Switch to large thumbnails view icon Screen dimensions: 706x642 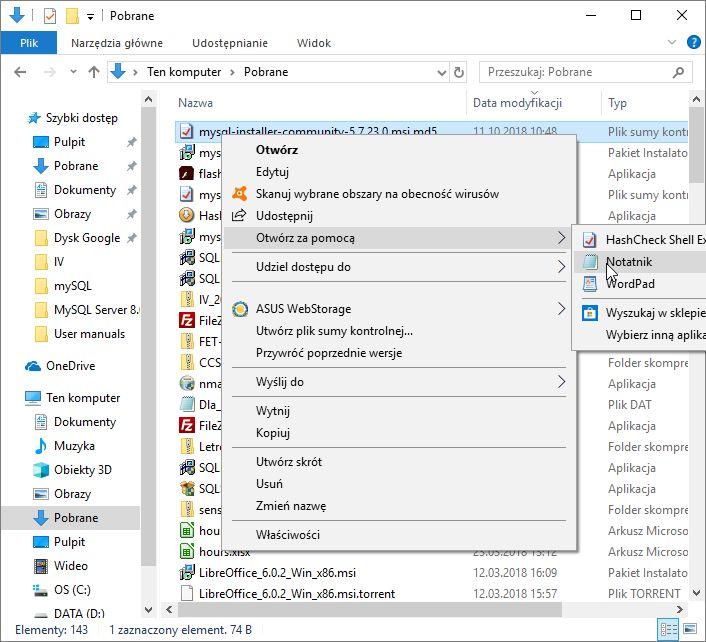[x=690, y=629]
